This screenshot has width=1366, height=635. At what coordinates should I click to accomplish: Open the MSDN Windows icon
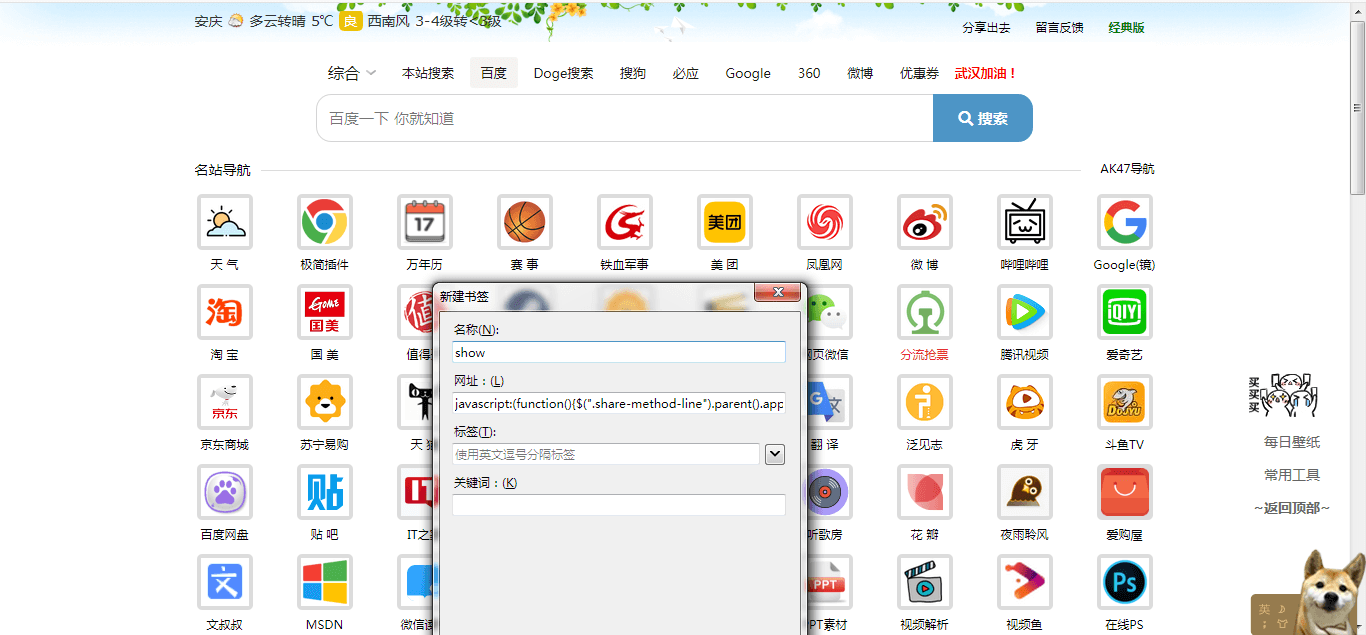(x=325, y=582)
